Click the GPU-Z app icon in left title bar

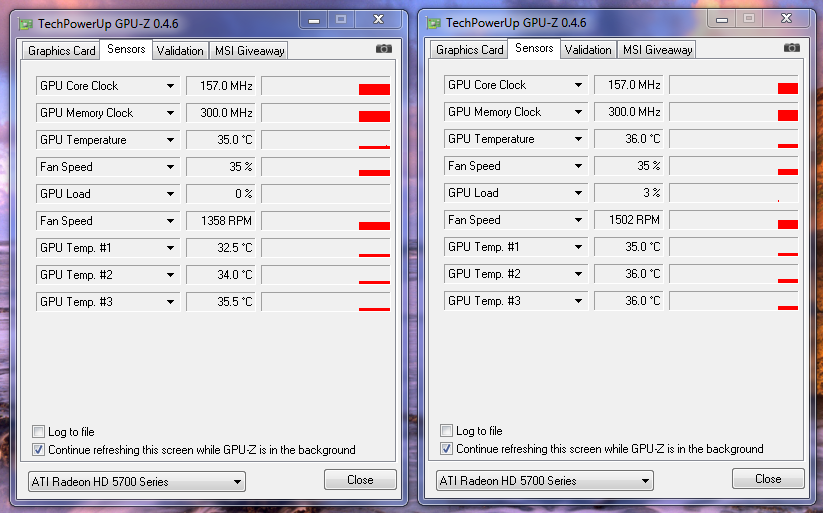[26, 24]
